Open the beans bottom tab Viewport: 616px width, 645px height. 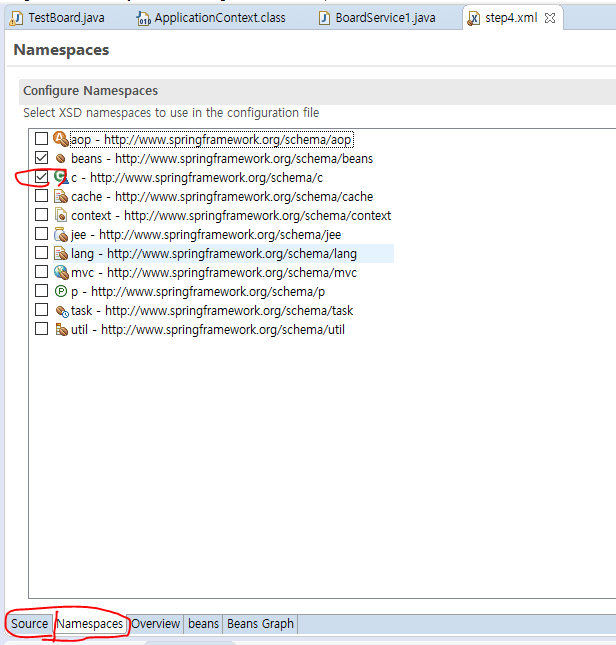click(203, 624)
